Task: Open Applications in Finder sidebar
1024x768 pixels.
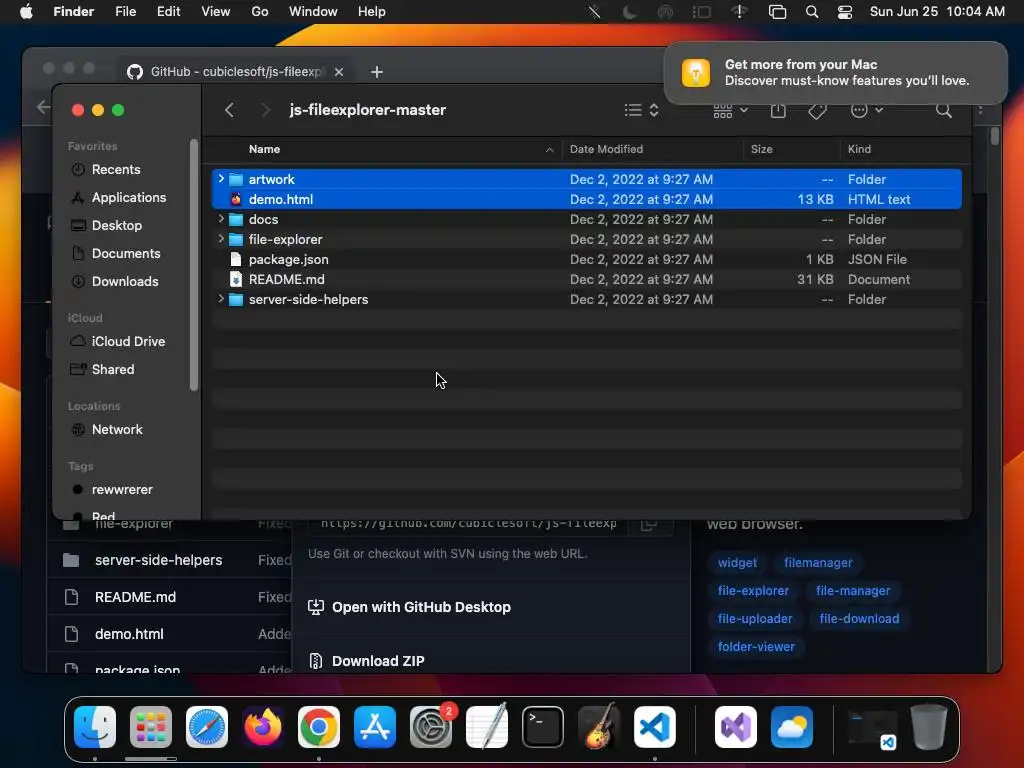Action: coord(129,197)
